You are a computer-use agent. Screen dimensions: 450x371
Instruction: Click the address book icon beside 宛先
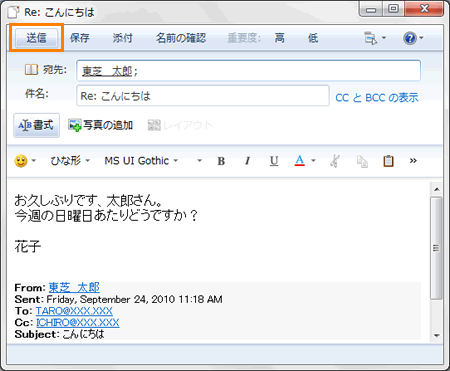(31, 70)
